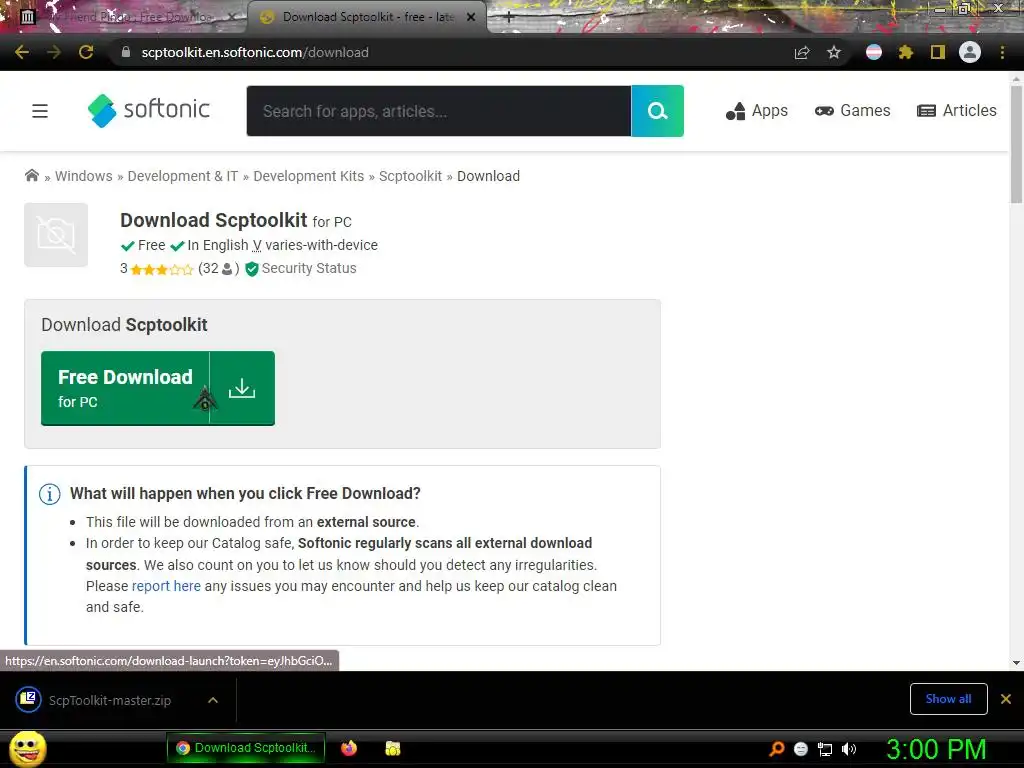1024x768 pixels.
Task: Select the URL in the address bar
Action: click(x=255, y=52)
